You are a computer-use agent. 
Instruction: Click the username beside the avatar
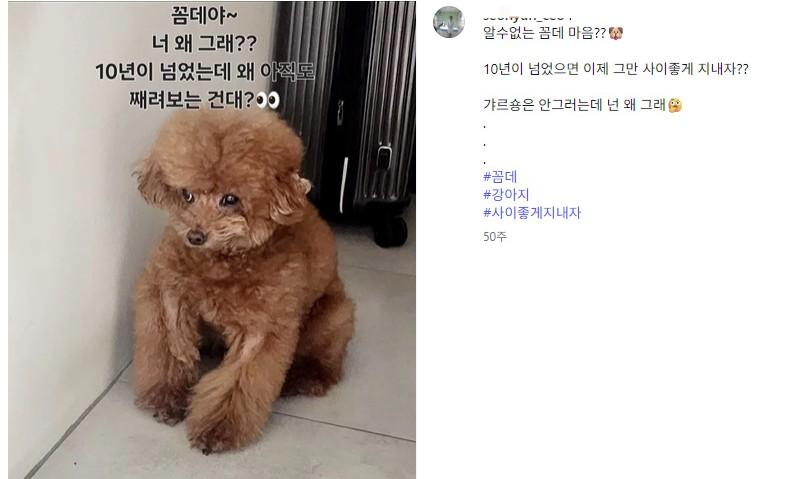coord(528,17)
